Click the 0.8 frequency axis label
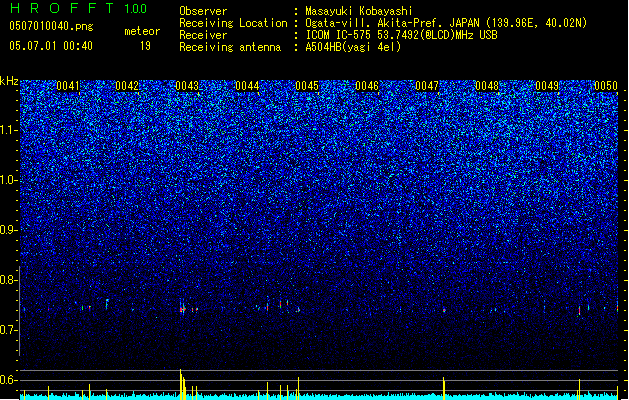Image resolution: width=629 pixels, height=400 pixels. (9, 280)
